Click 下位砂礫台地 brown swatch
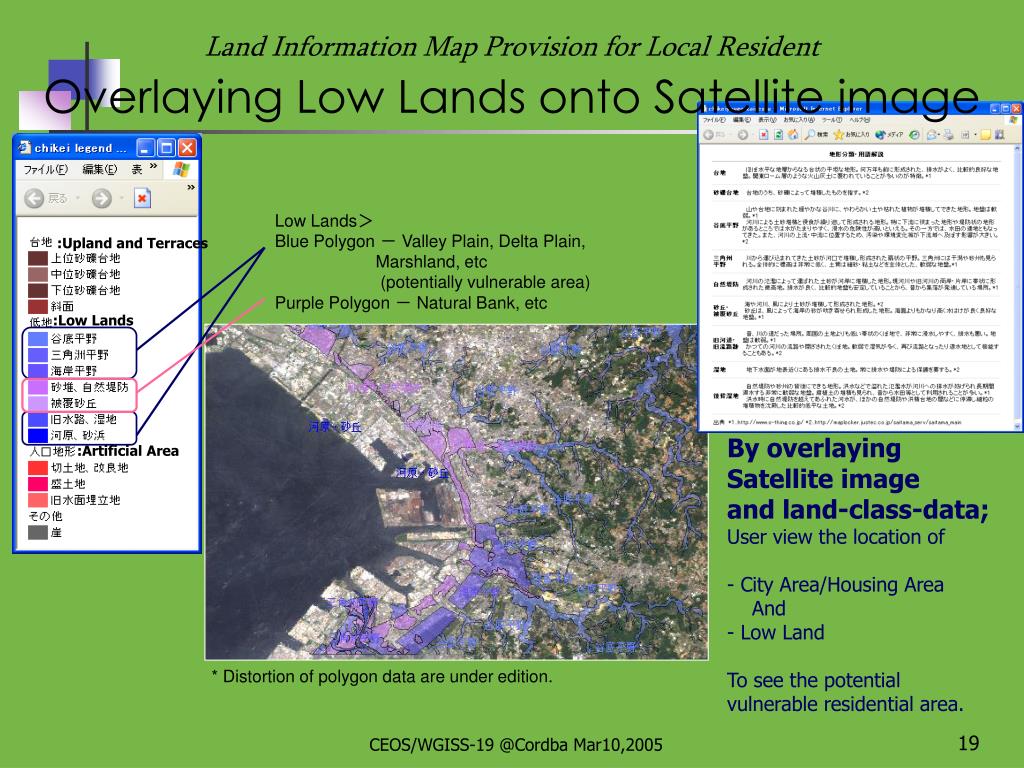1024x768 pixels. [38, 291]
